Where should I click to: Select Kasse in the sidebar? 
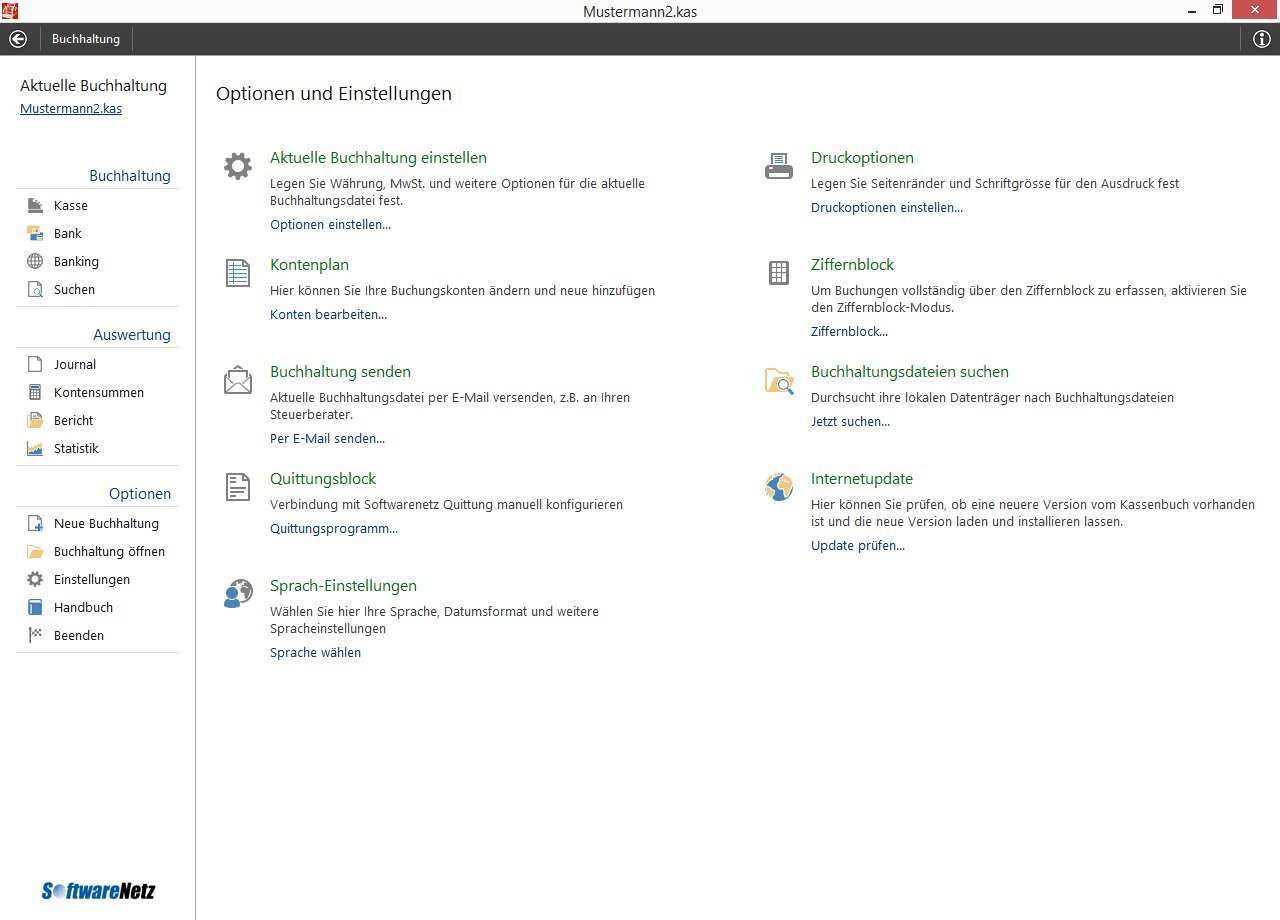(x=71, y=205)
